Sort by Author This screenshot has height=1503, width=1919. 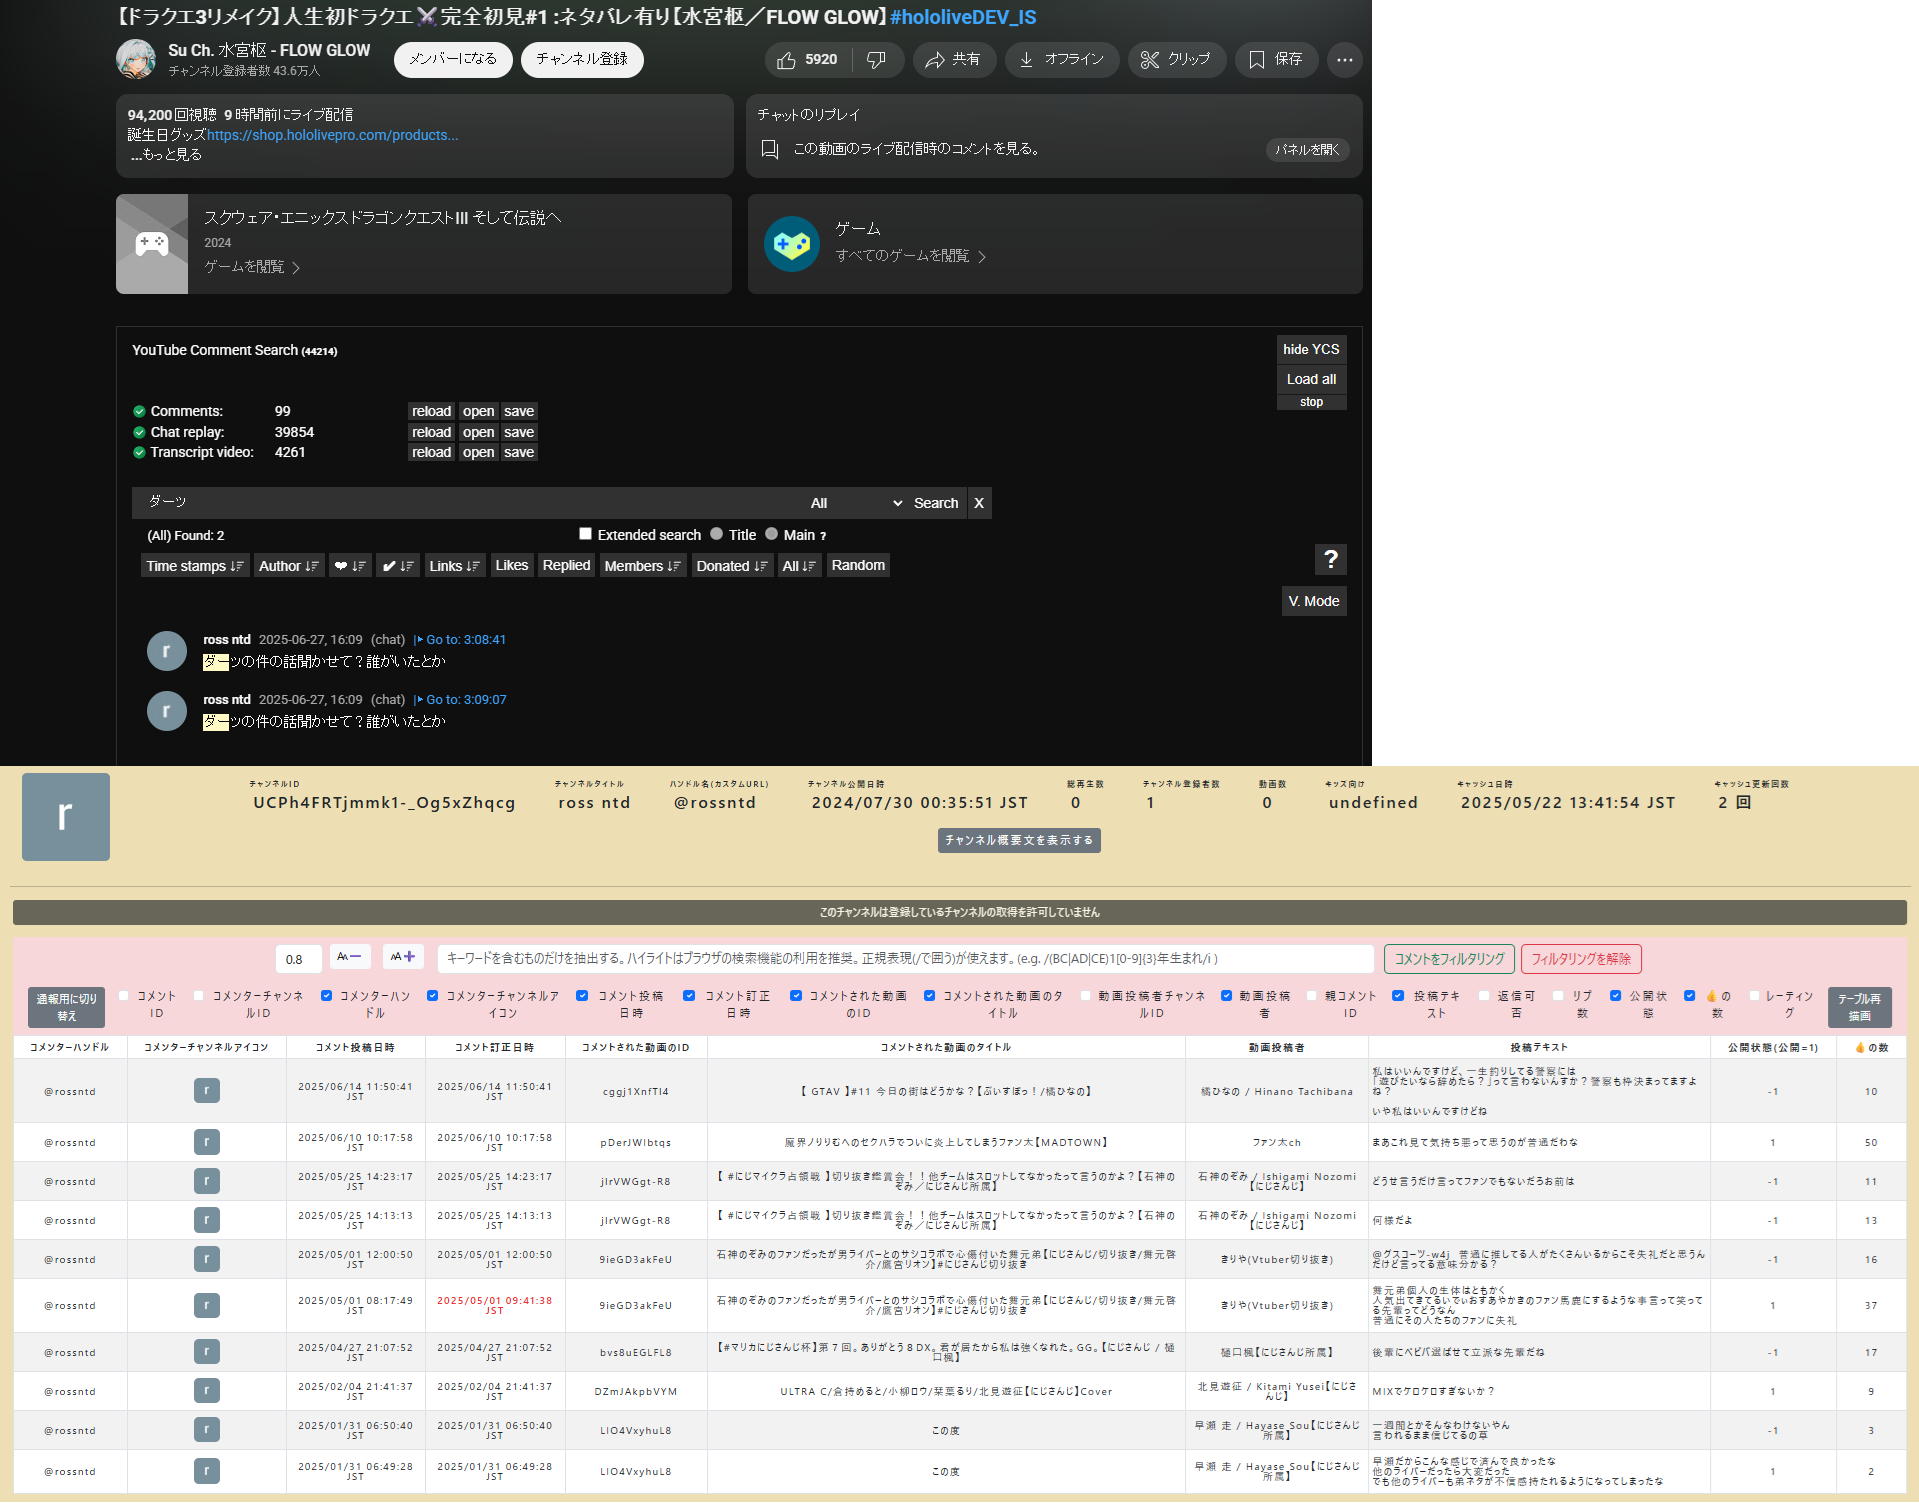(x=289, y=566)
